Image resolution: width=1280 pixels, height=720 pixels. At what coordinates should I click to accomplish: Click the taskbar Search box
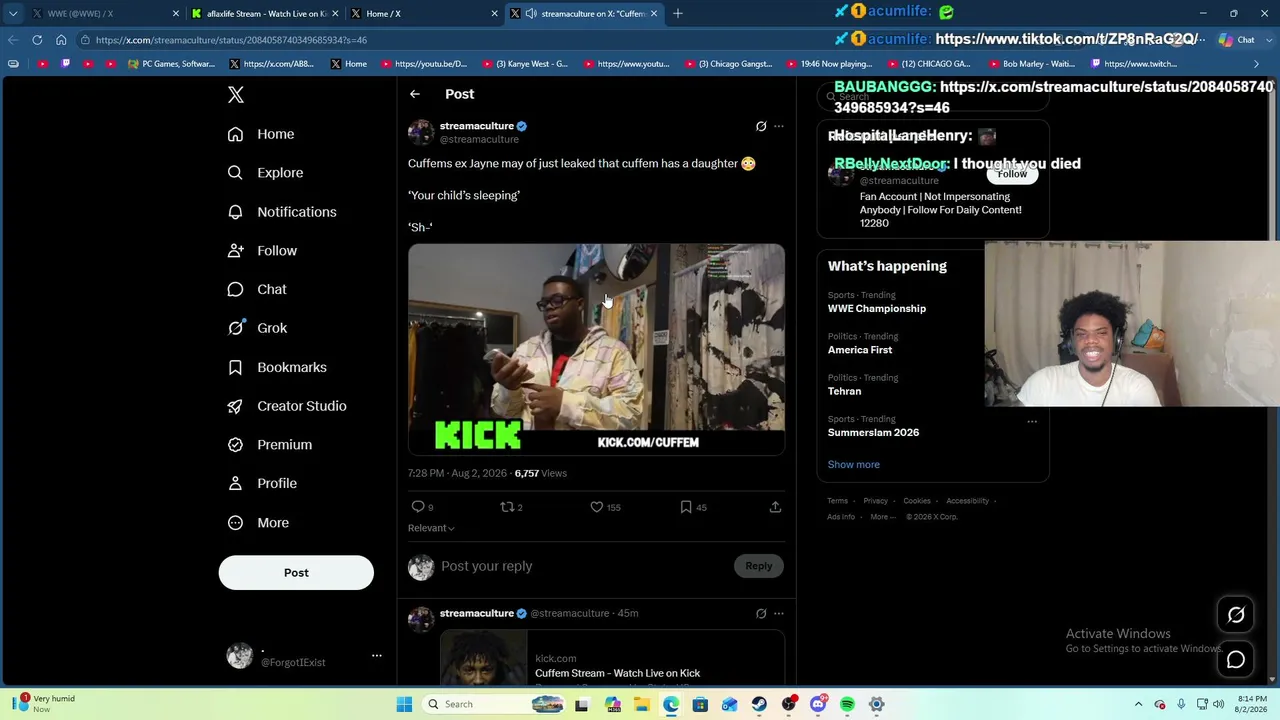[493, 704]
